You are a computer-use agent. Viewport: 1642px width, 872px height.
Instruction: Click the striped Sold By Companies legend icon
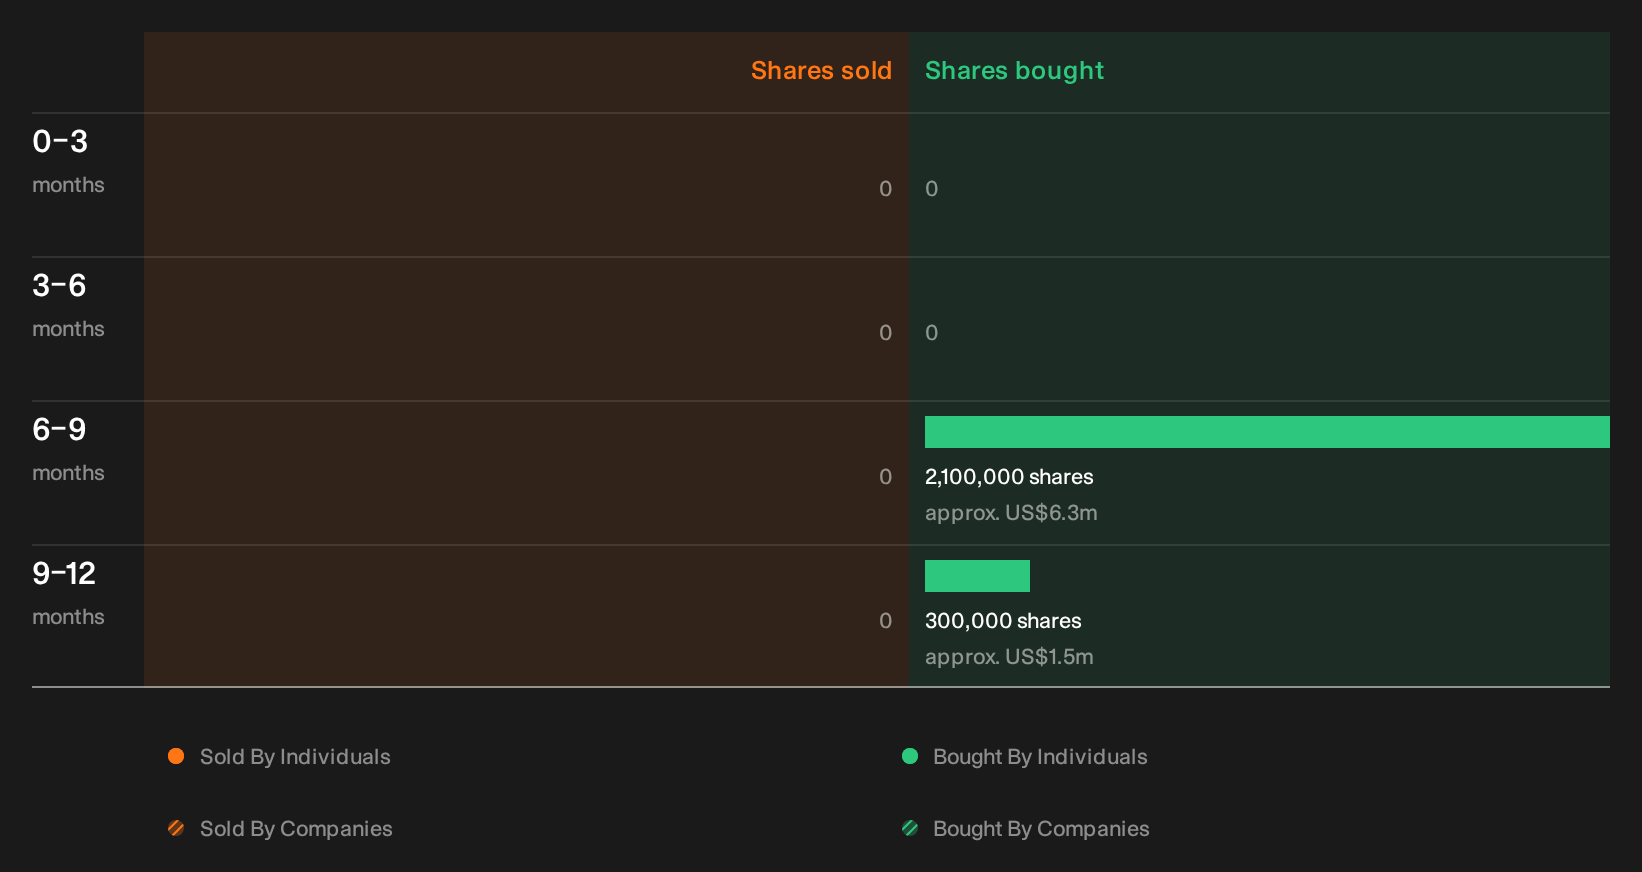pos(176,828)
